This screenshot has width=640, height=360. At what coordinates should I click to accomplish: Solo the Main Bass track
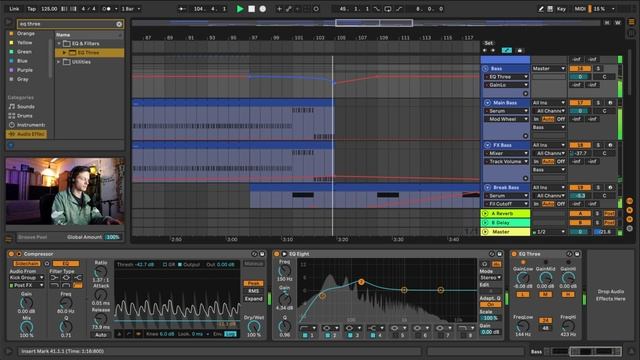pos(598,102)
